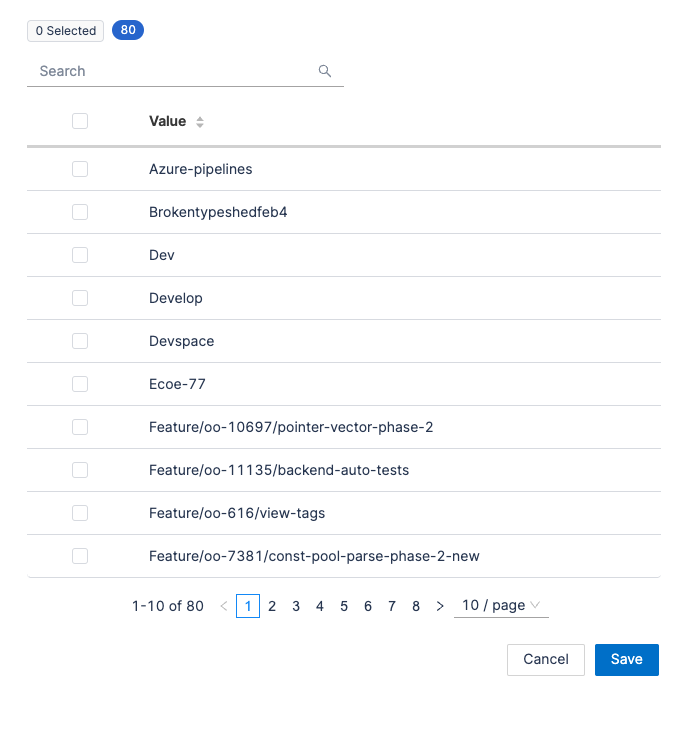Image resolution: width=698 pixels, height=735 pixels.
Task: Select the Brokentypeshedfeb4 row checkbox
Action: pos(80,212)
